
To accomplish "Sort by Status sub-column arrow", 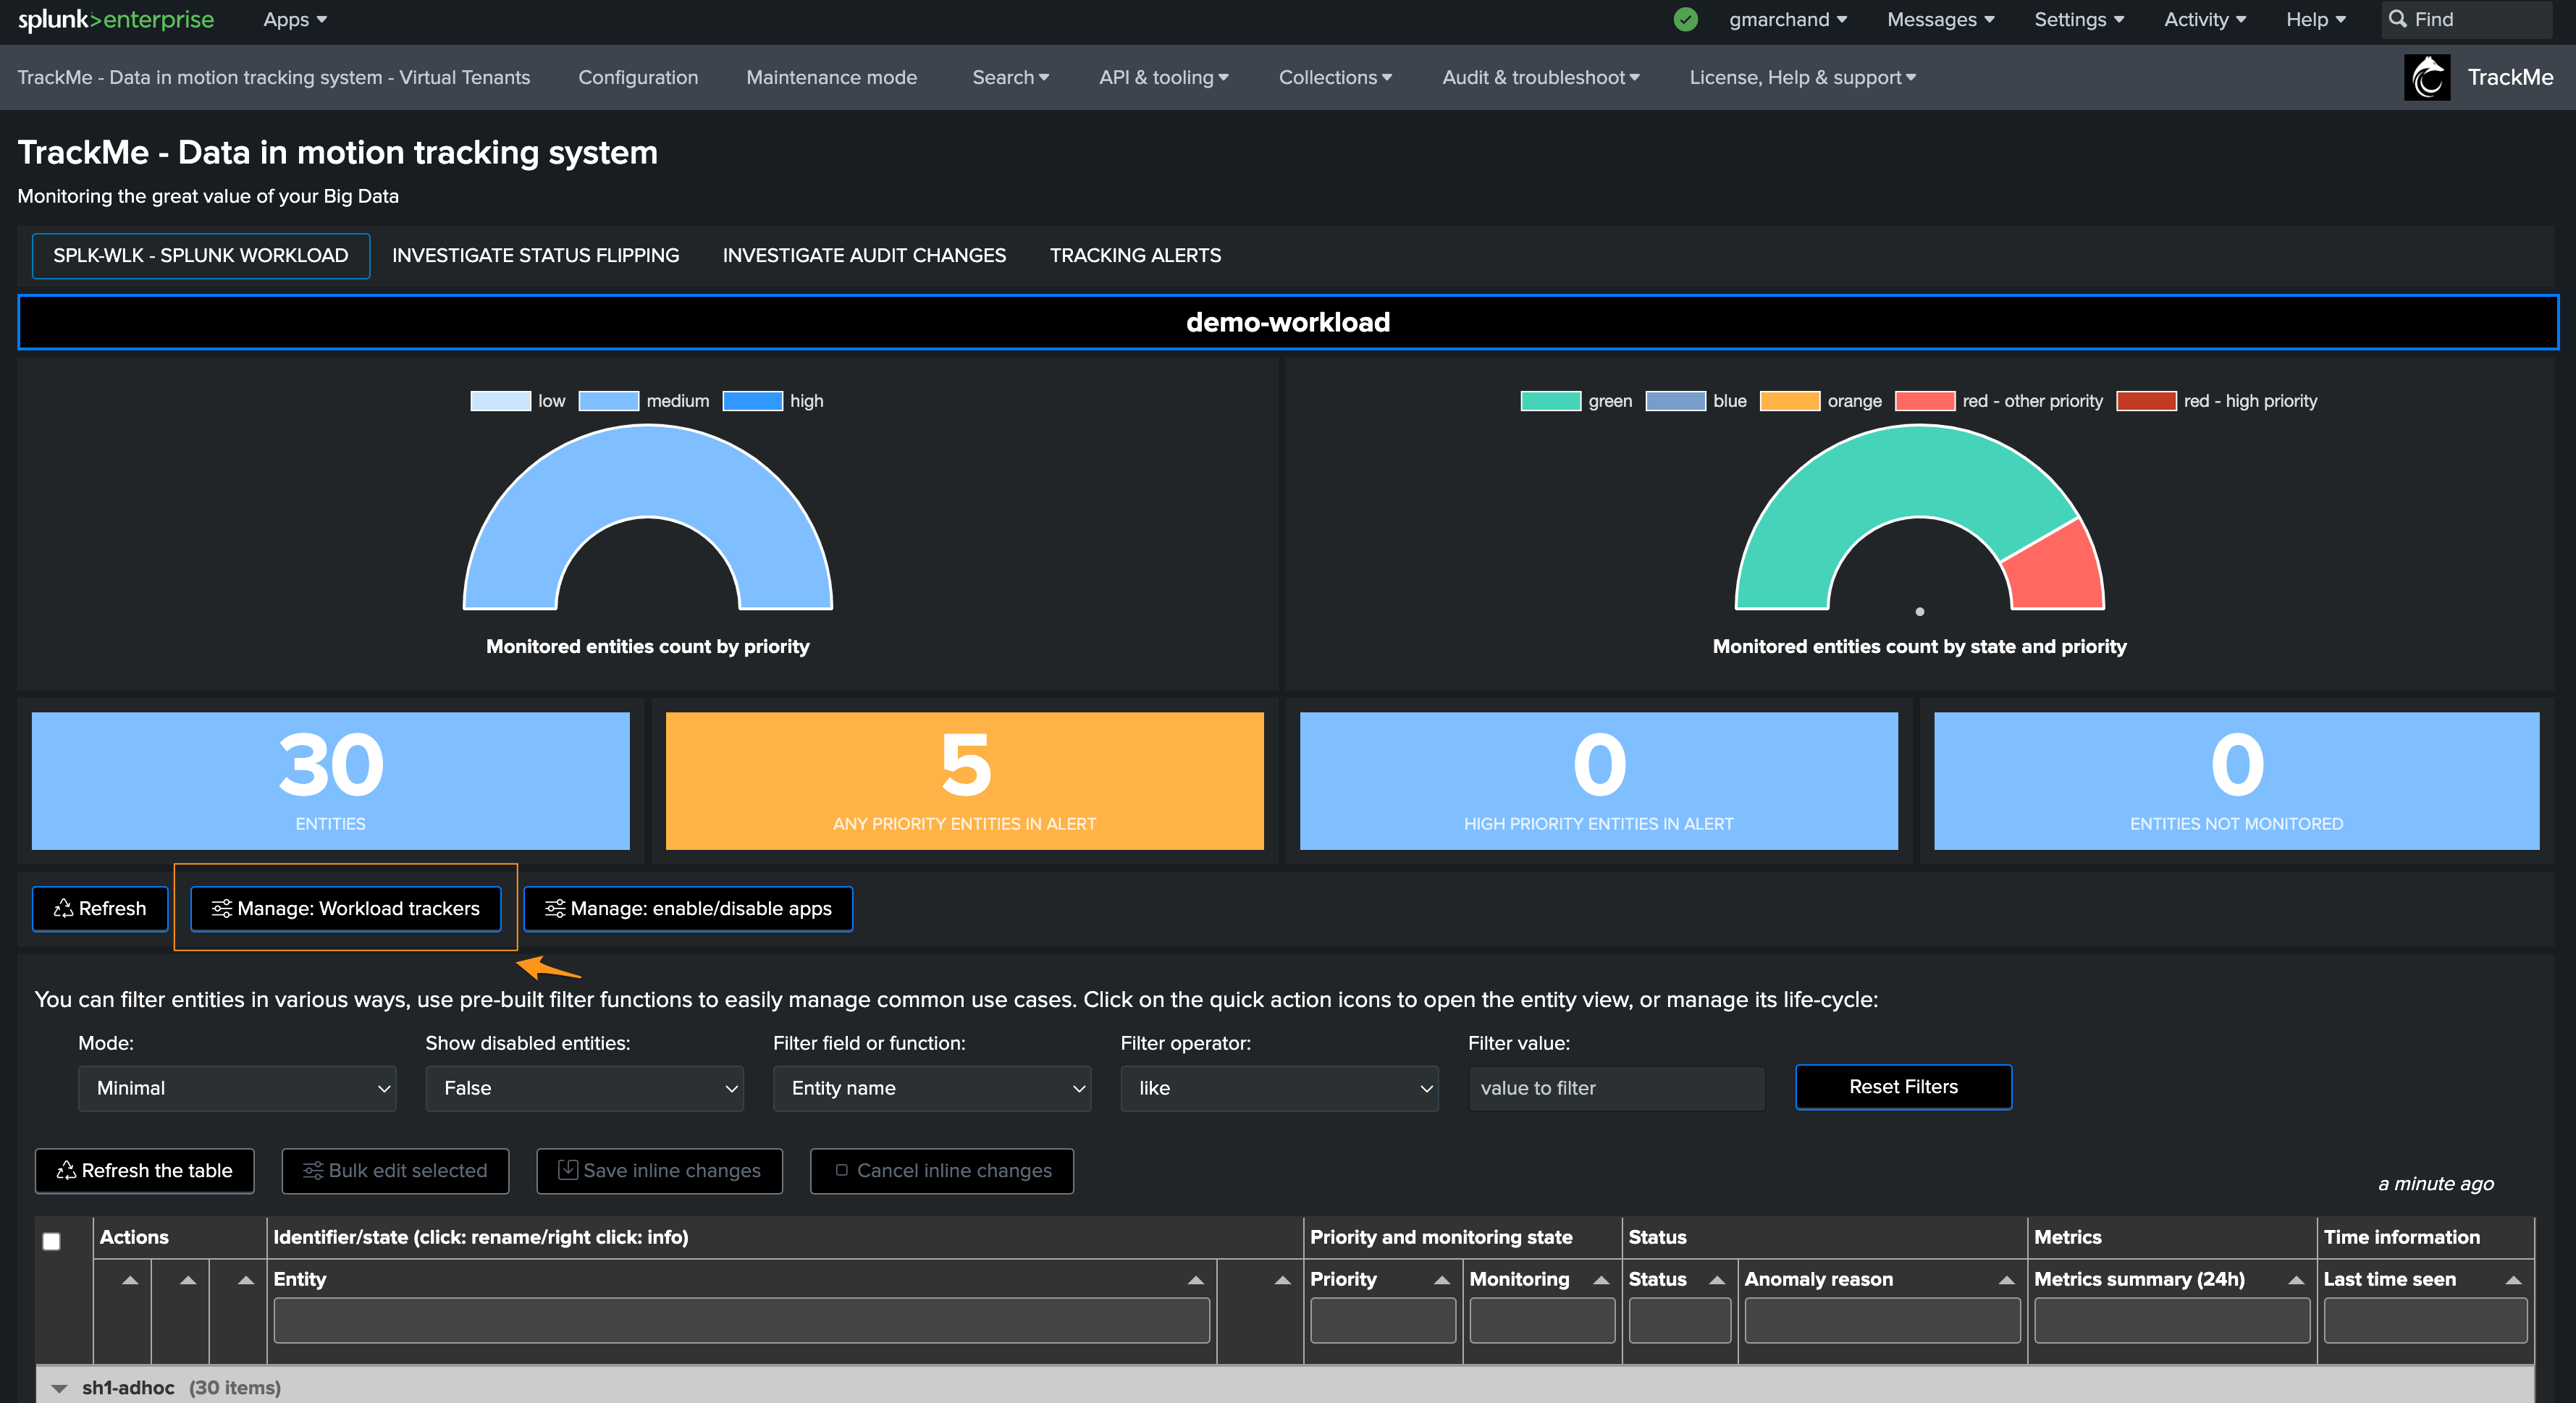I will (x=1716, y=1279).
